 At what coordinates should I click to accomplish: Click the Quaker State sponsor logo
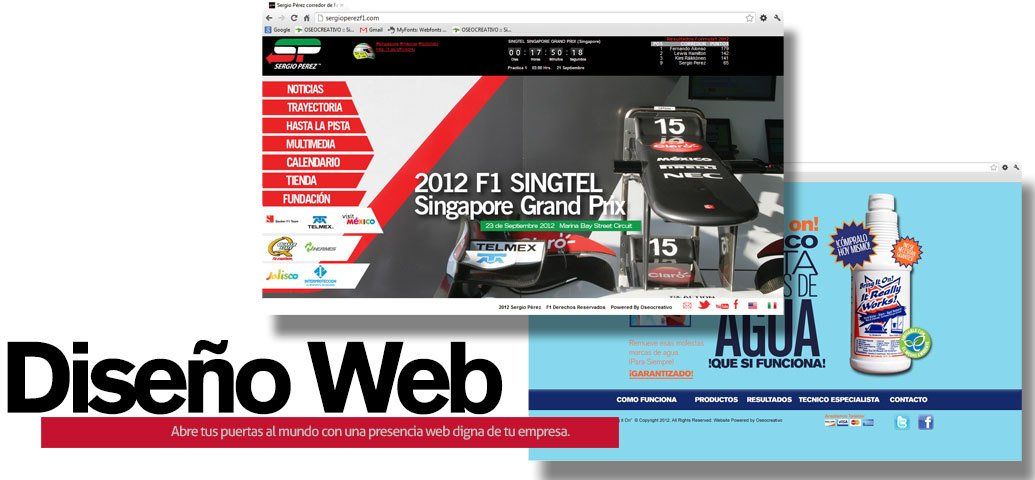click(x=282, y=248)
